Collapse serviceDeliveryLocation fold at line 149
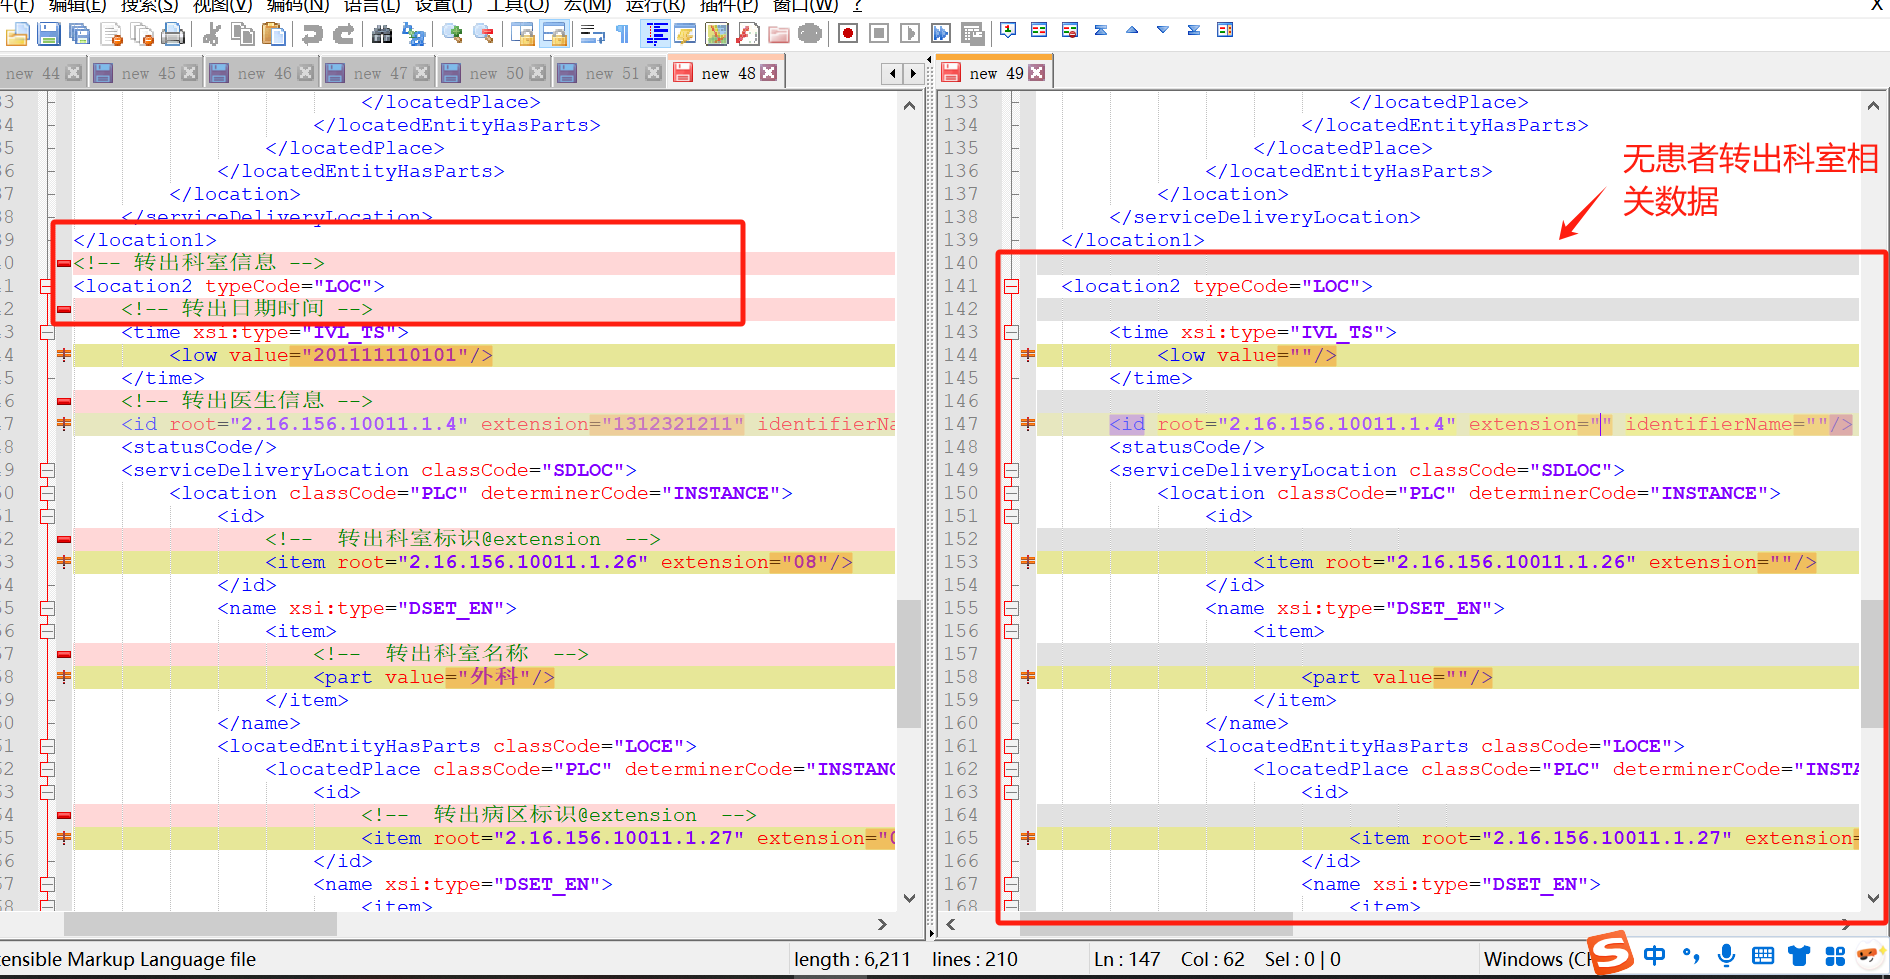Image resolution: width=1890 pixels, height=979 pixels. pyautogui.click(x=1011, y=471)
